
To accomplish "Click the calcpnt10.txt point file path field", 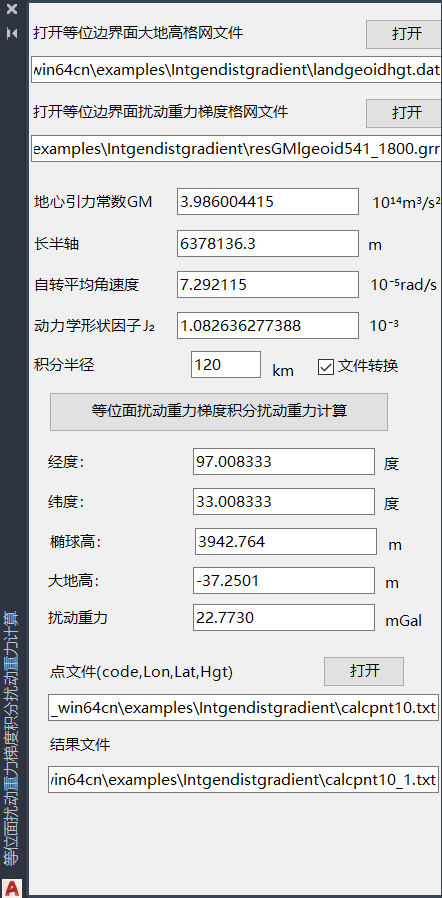I will 243,708.
